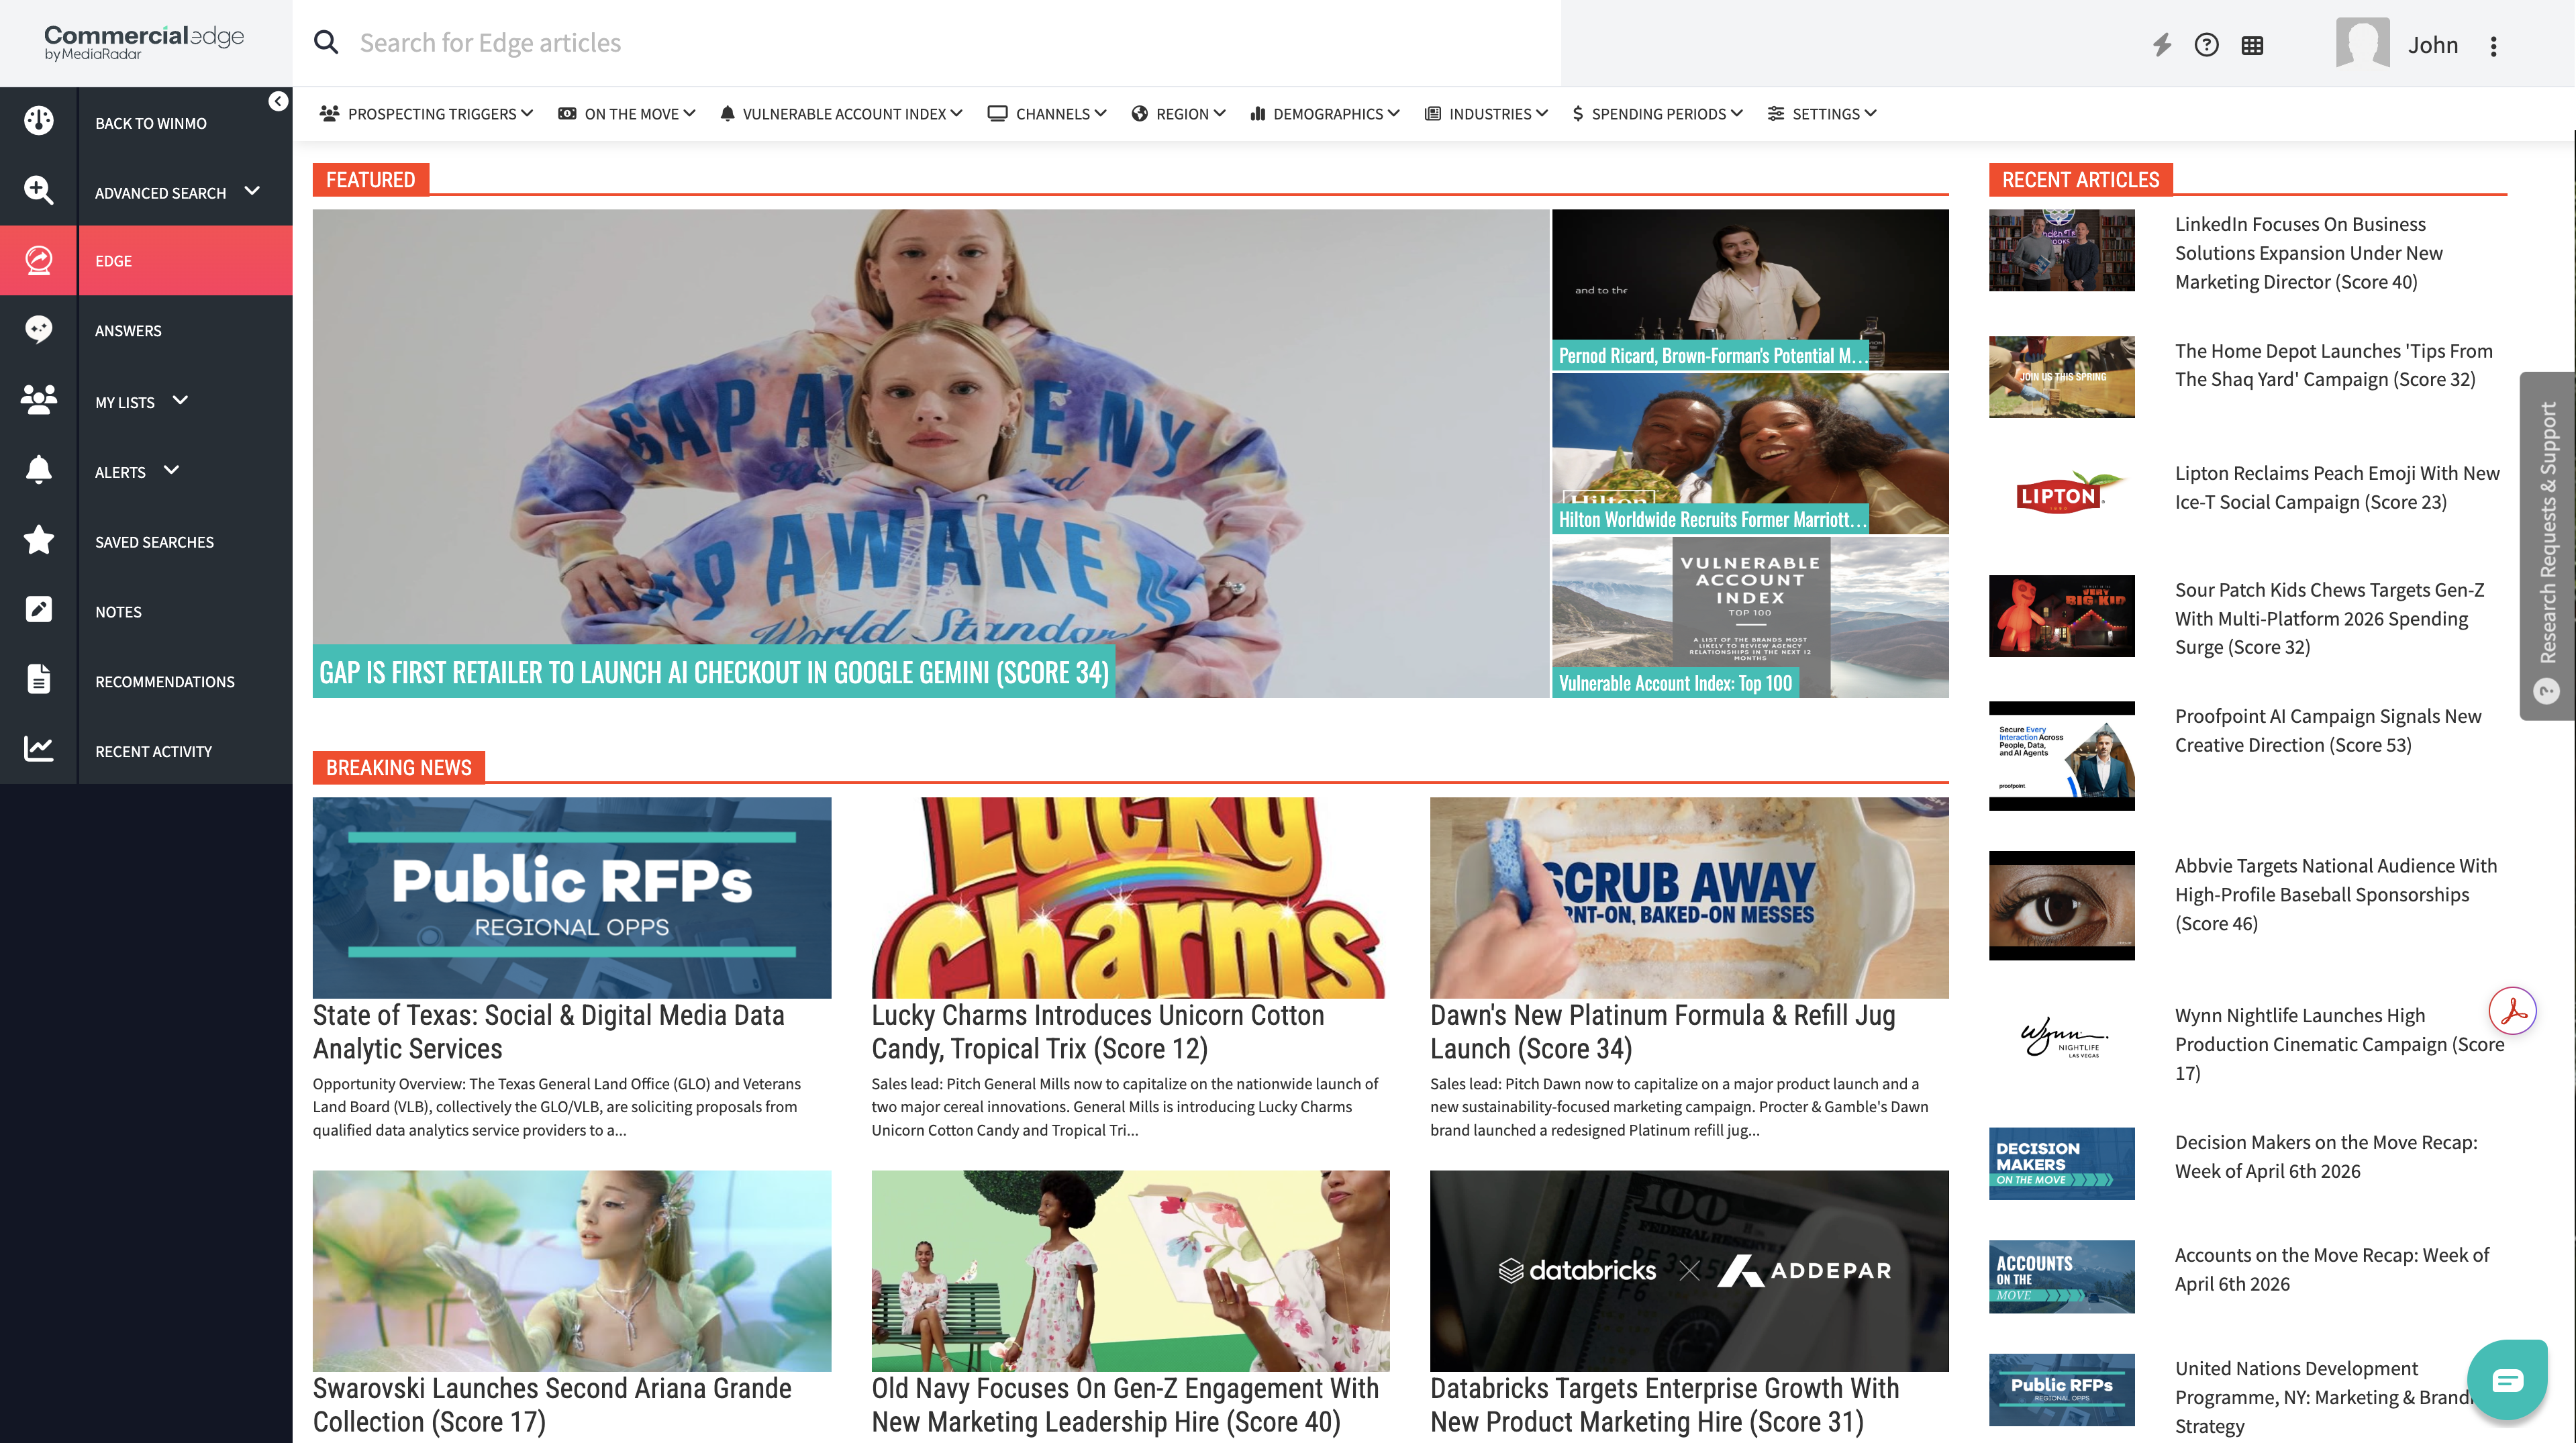Click the Back to Winmo dashboard icon
The height and width of the screenshot is (1443, 2576).
click(39, 121)
